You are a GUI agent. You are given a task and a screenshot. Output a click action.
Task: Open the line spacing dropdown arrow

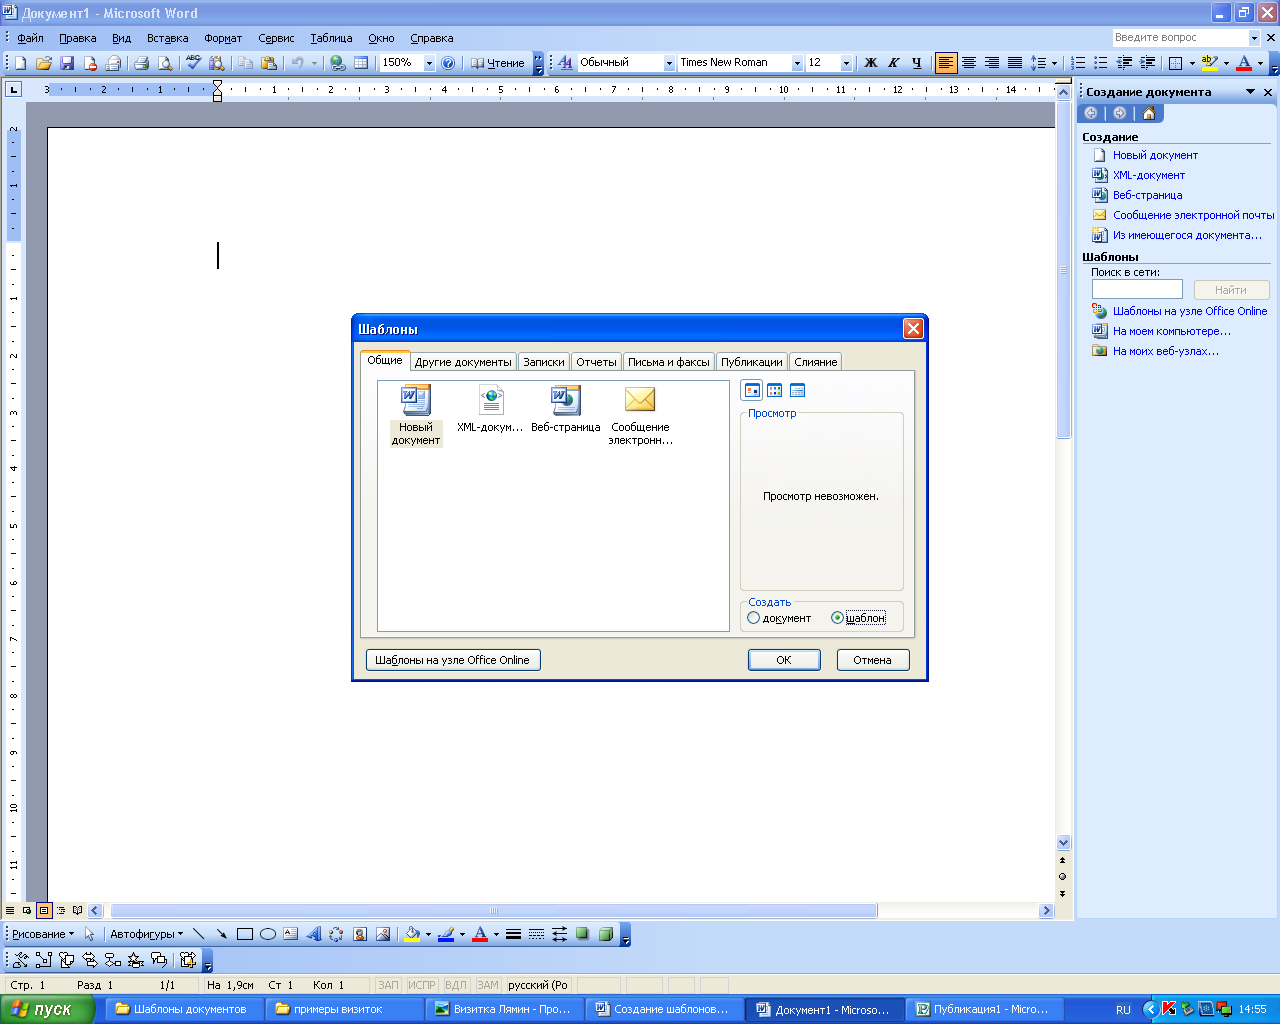pyautogui.click(x=1054, y=63)
